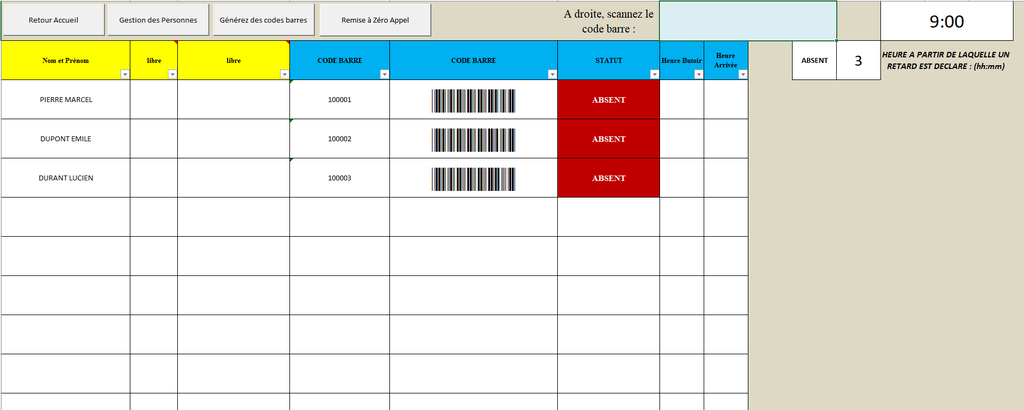
Task: Open Gestion des Personnes
Action: coord(158,20)
